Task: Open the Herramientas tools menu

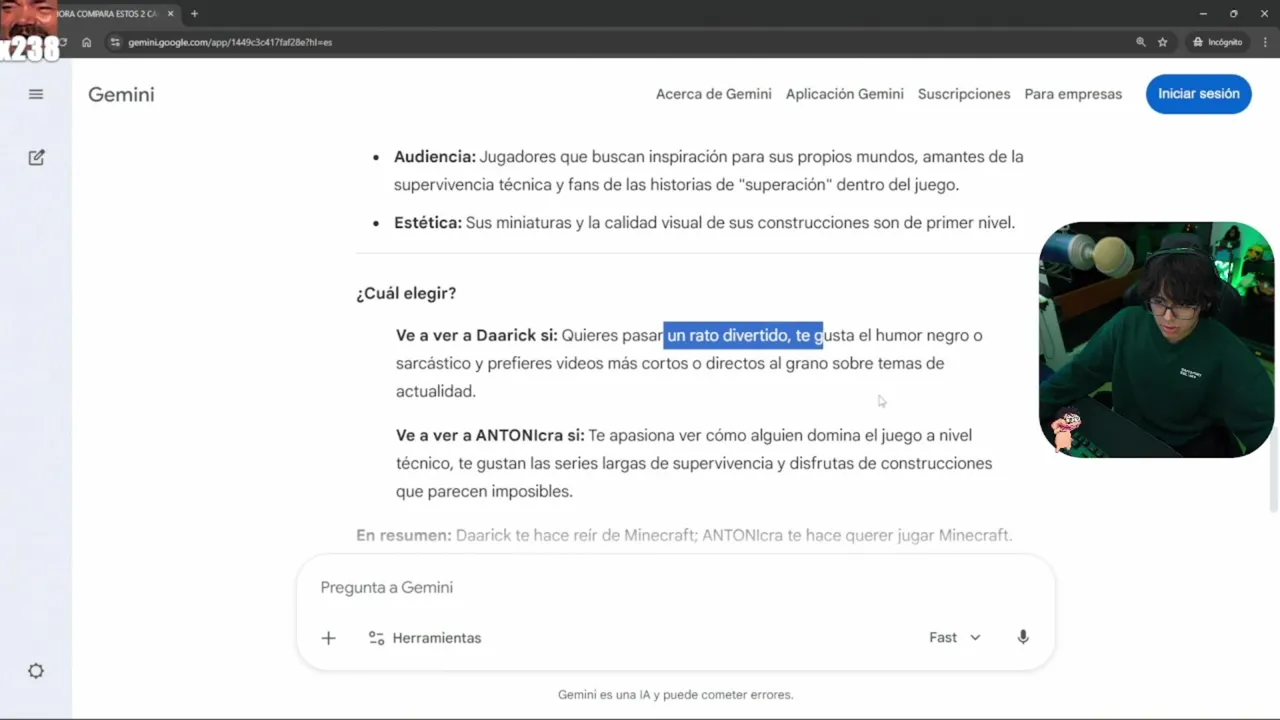Action: click(x=425, y=638)
